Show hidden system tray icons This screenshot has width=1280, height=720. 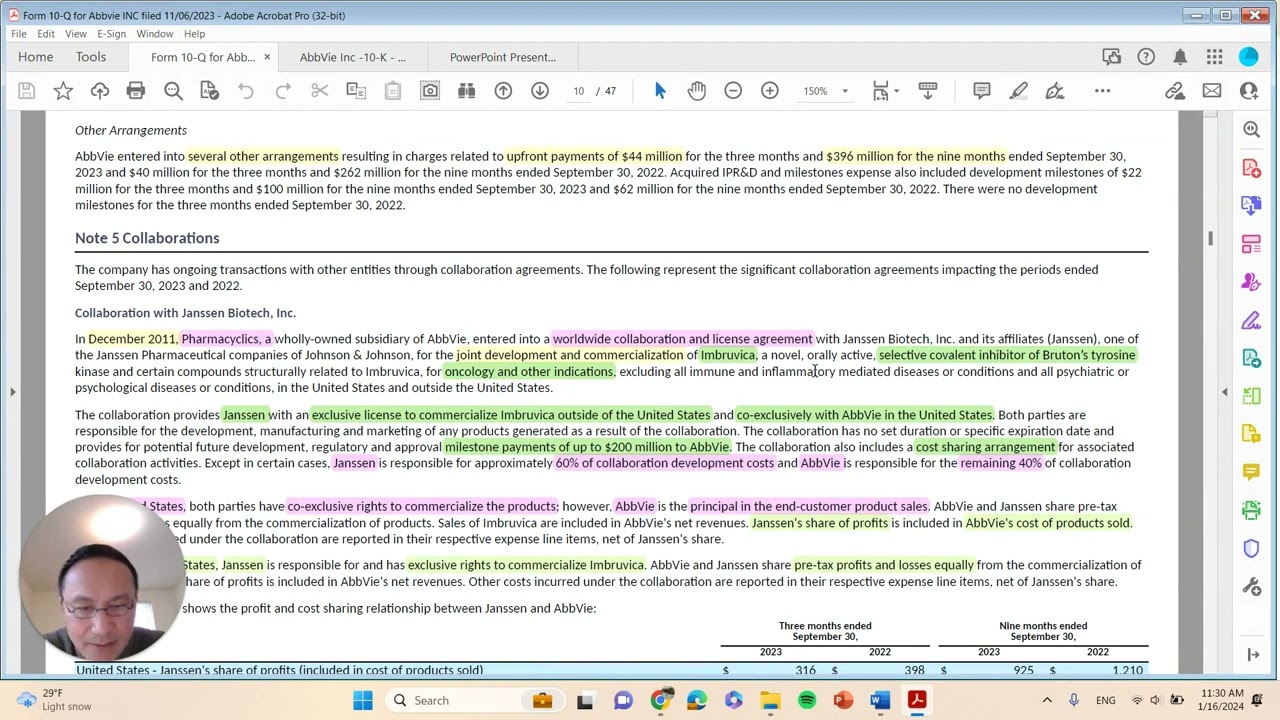click(1047, 700)
